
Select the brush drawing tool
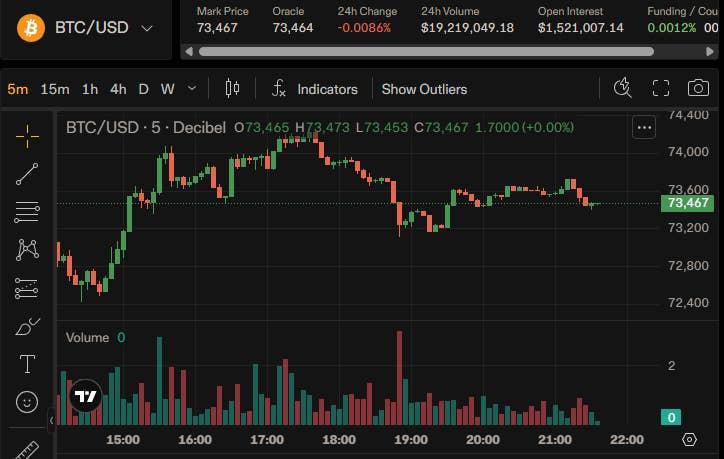tap(27, 326)
